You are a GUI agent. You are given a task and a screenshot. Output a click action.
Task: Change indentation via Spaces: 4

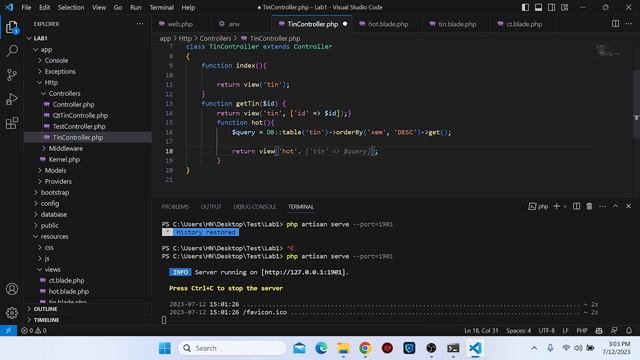pyautogui.click(x=518, y=331)
